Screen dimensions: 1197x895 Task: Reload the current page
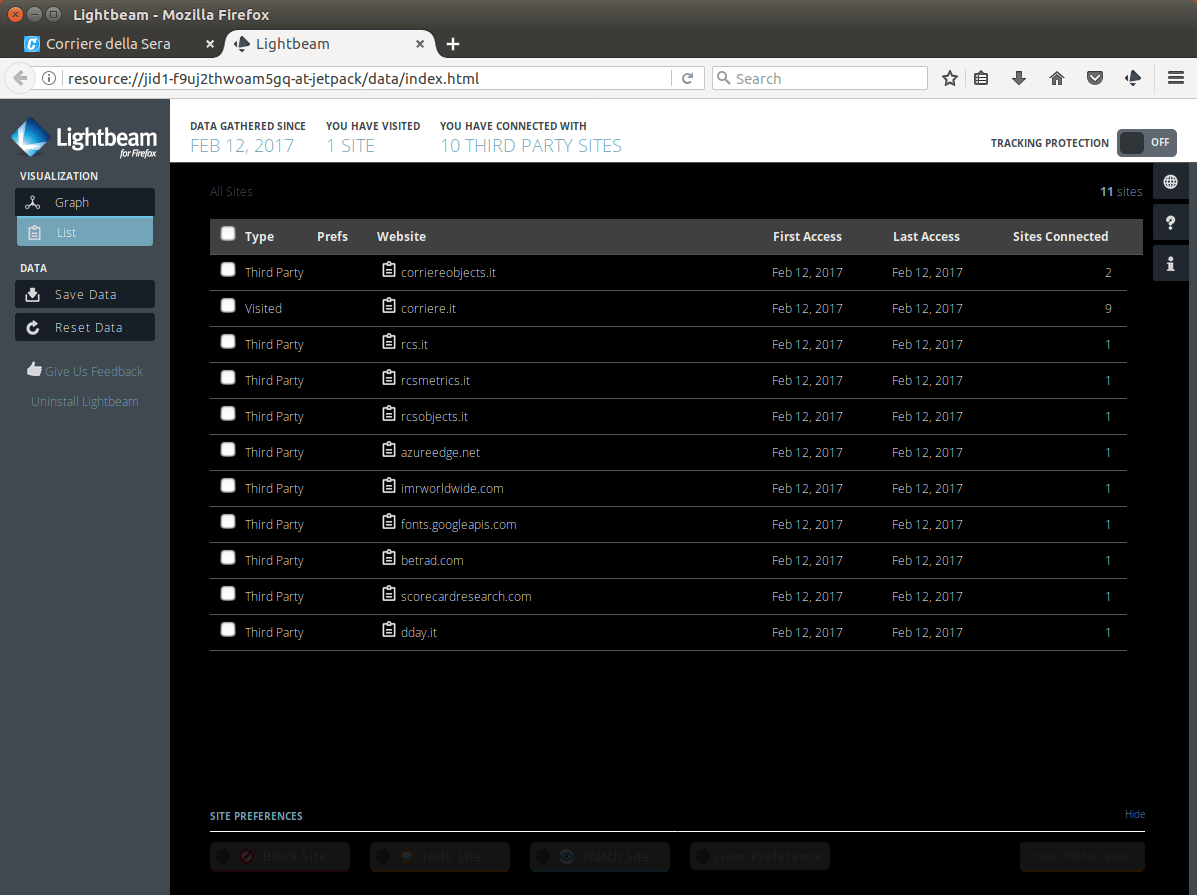687,78
